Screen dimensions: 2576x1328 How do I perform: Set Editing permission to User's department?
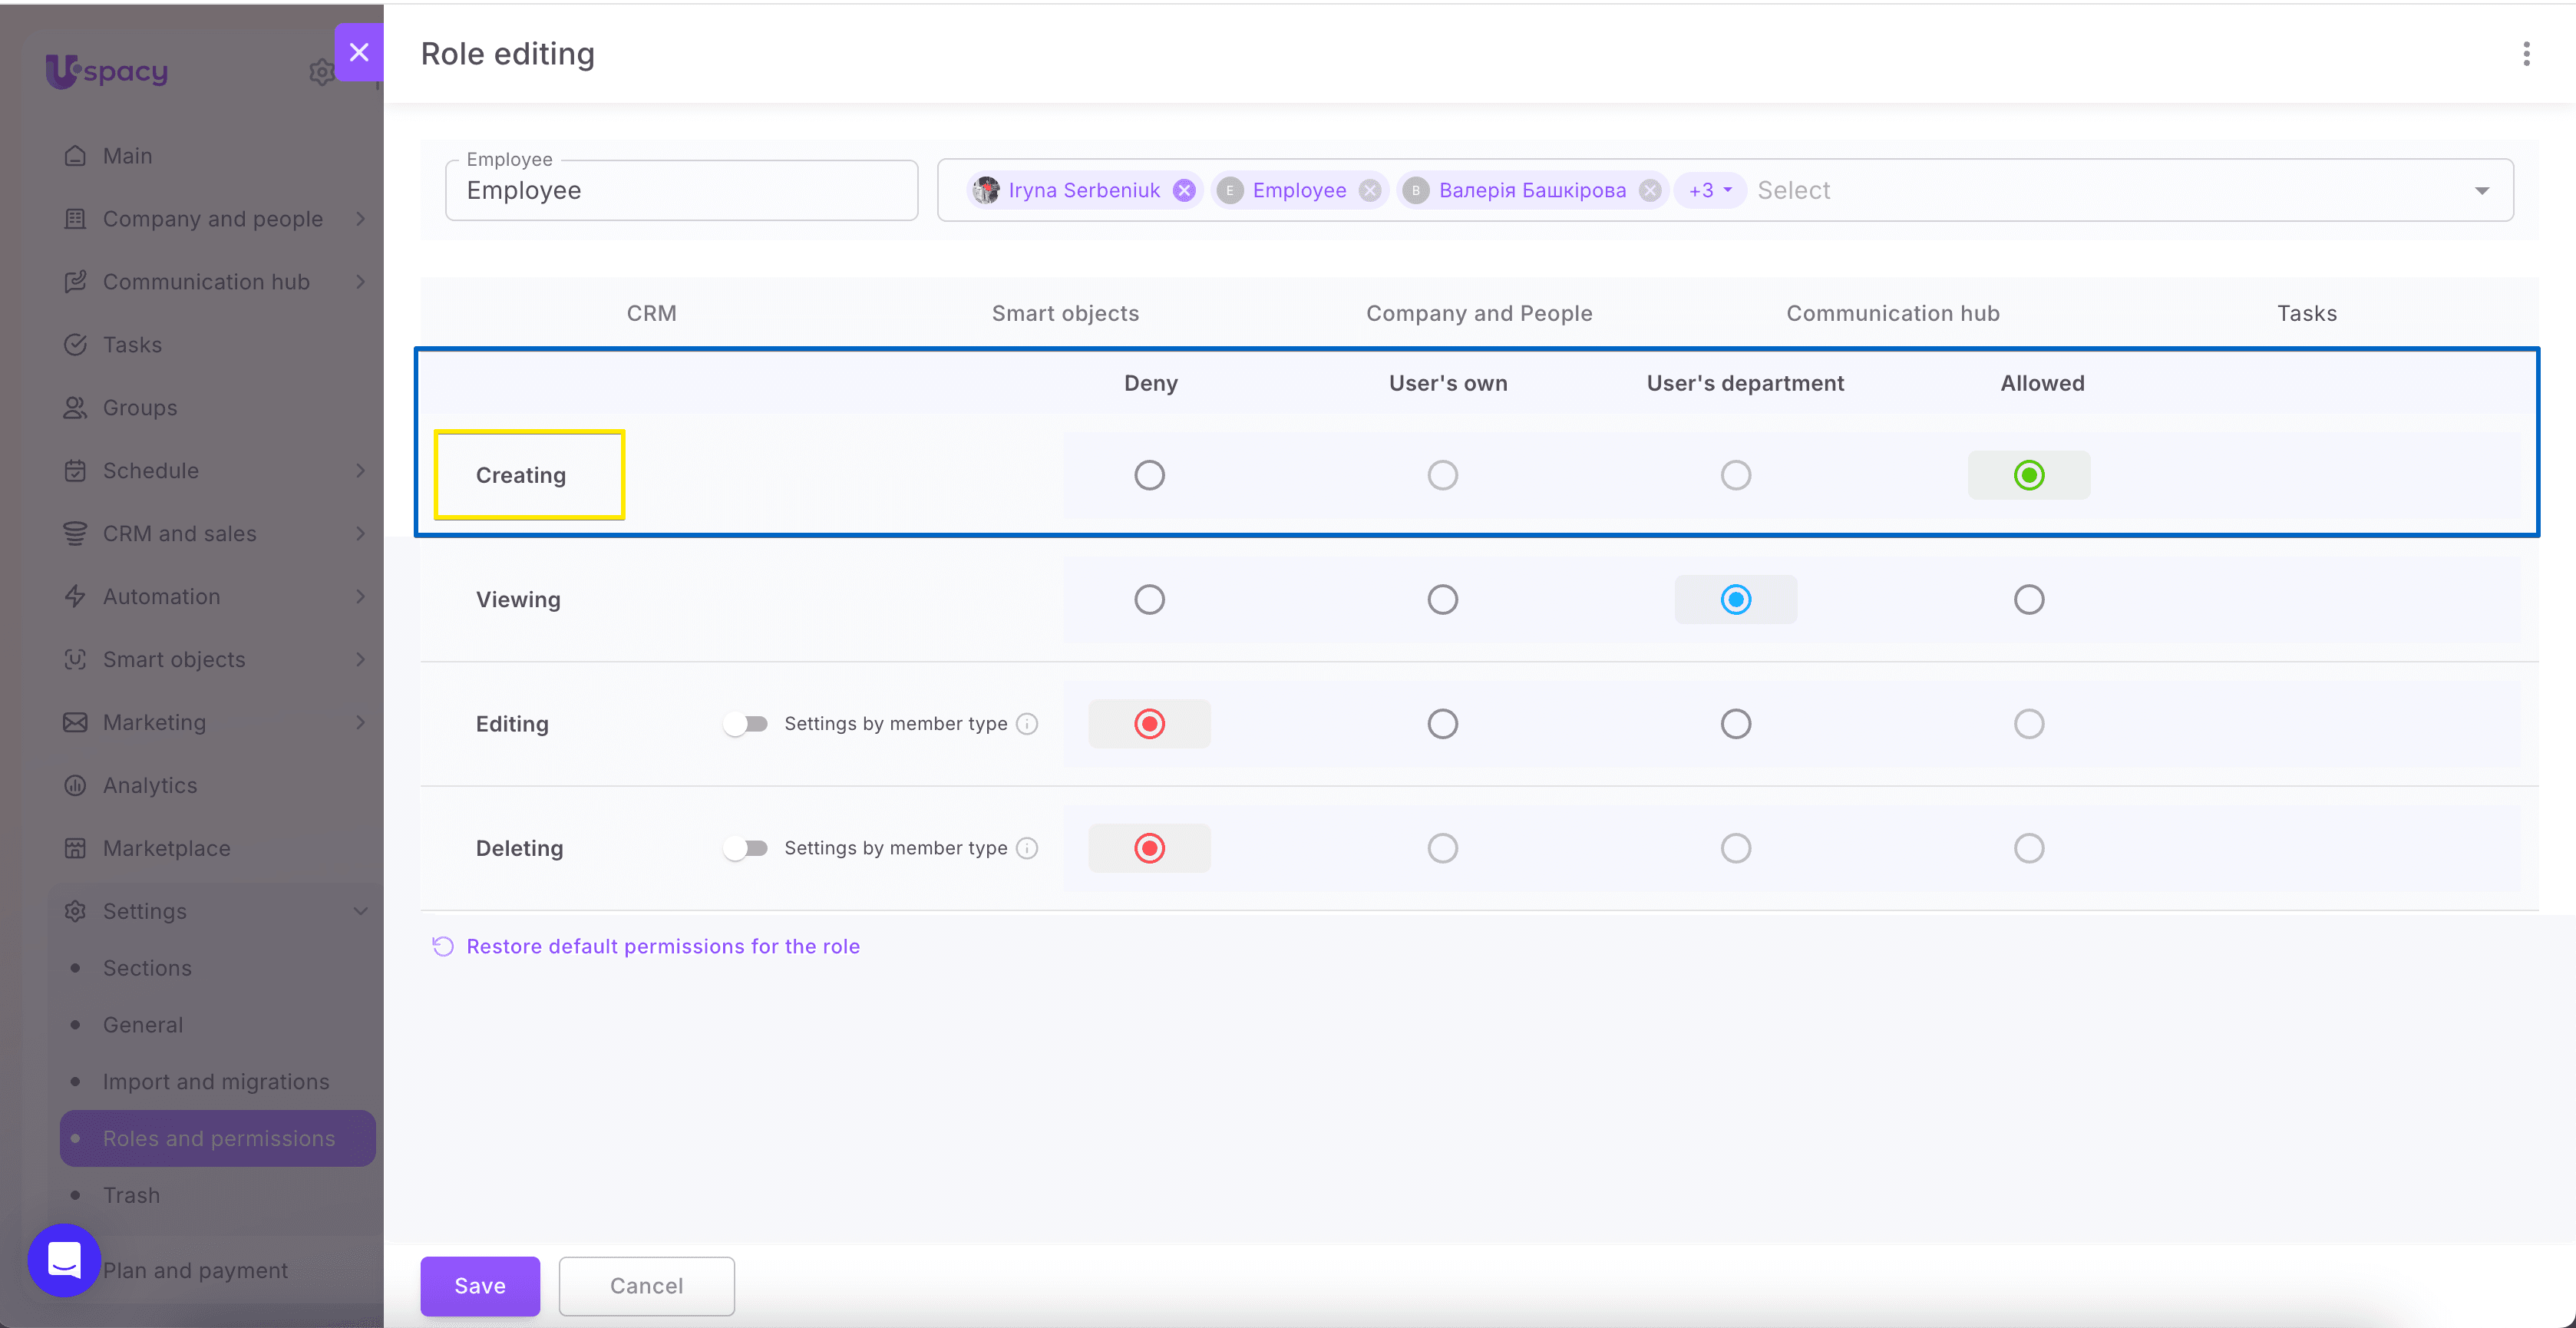pos(1736,724)
